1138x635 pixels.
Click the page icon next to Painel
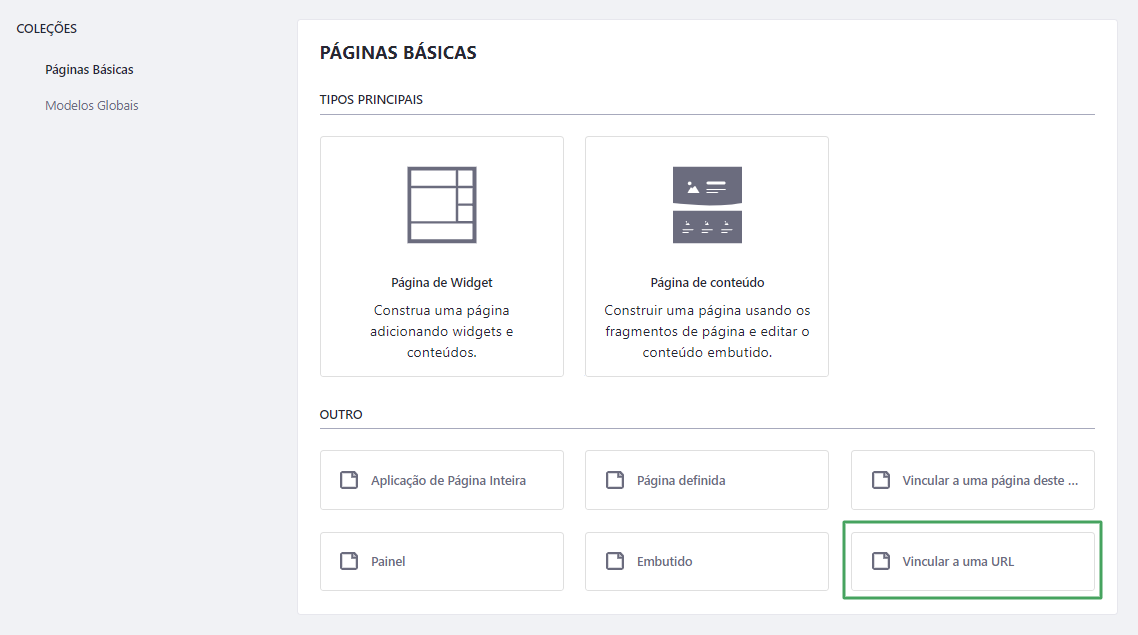pyautogui.click(x=349, y=561)
